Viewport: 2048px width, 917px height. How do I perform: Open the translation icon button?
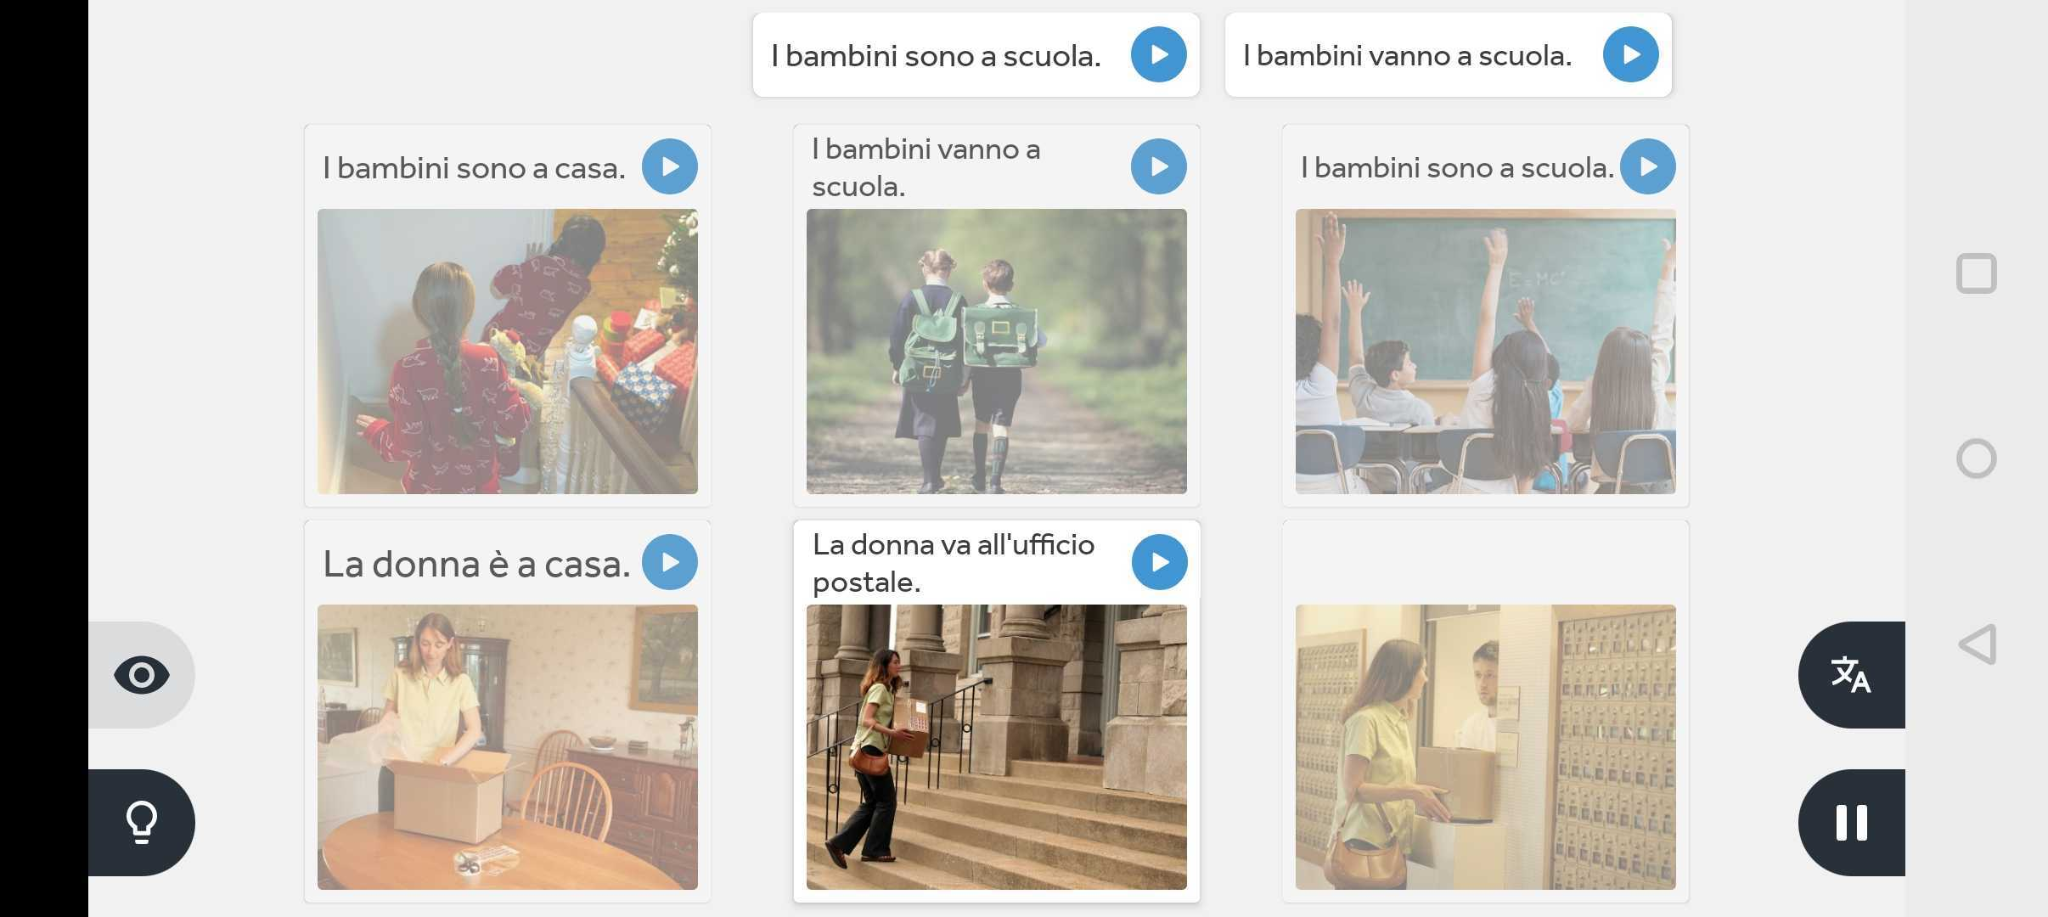[x=1851, y=675]
